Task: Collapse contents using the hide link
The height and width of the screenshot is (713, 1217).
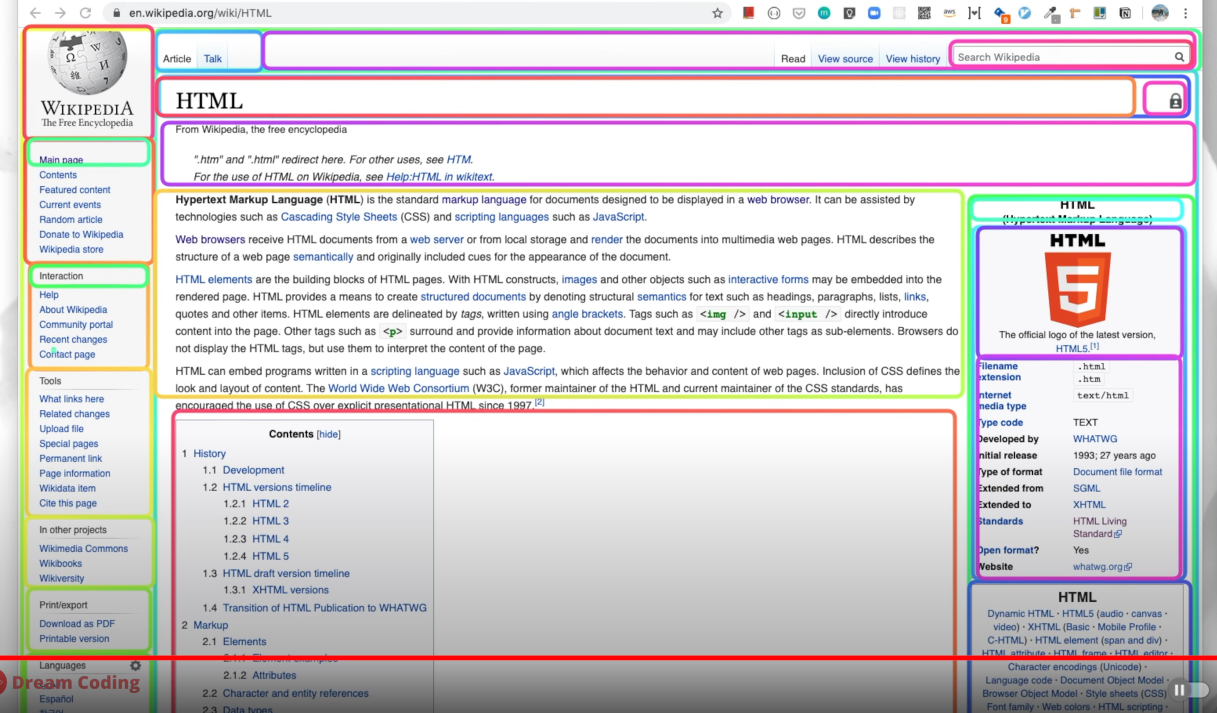Action: (x=329, y=435)
